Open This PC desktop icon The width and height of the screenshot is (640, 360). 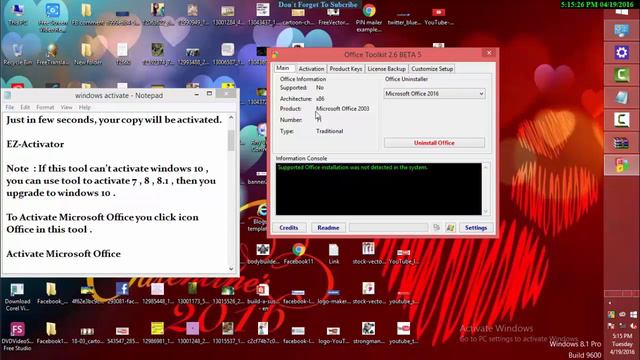click(18, 14)
